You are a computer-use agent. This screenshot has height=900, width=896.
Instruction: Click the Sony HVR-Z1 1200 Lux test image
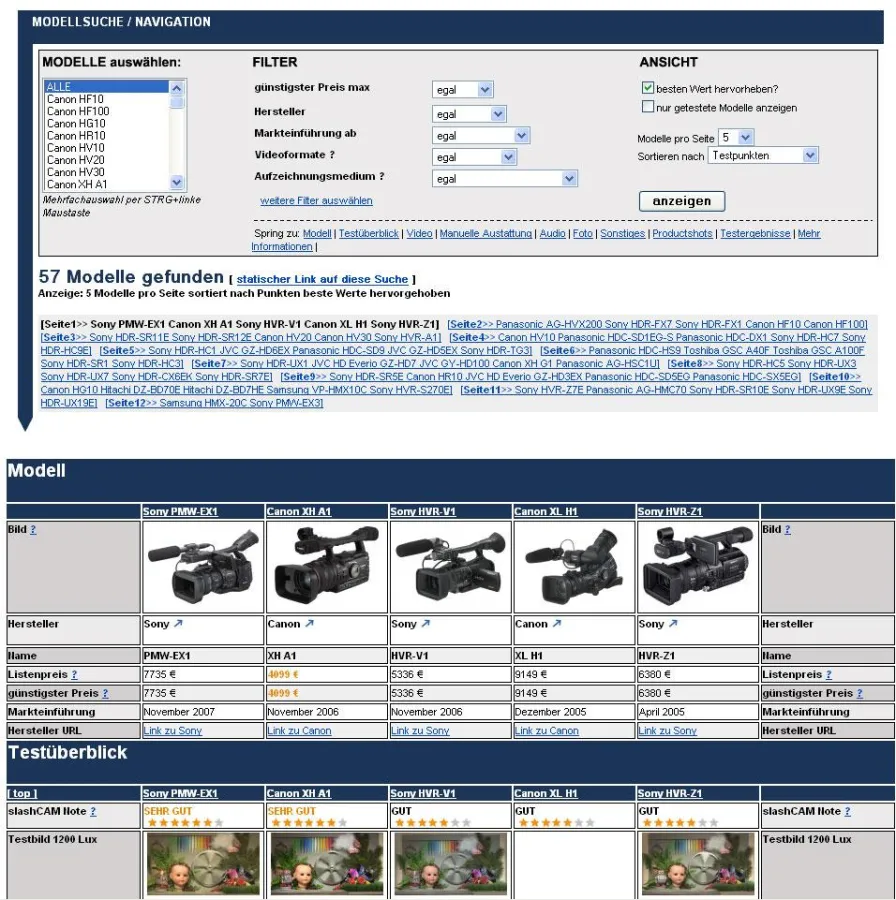697,864
